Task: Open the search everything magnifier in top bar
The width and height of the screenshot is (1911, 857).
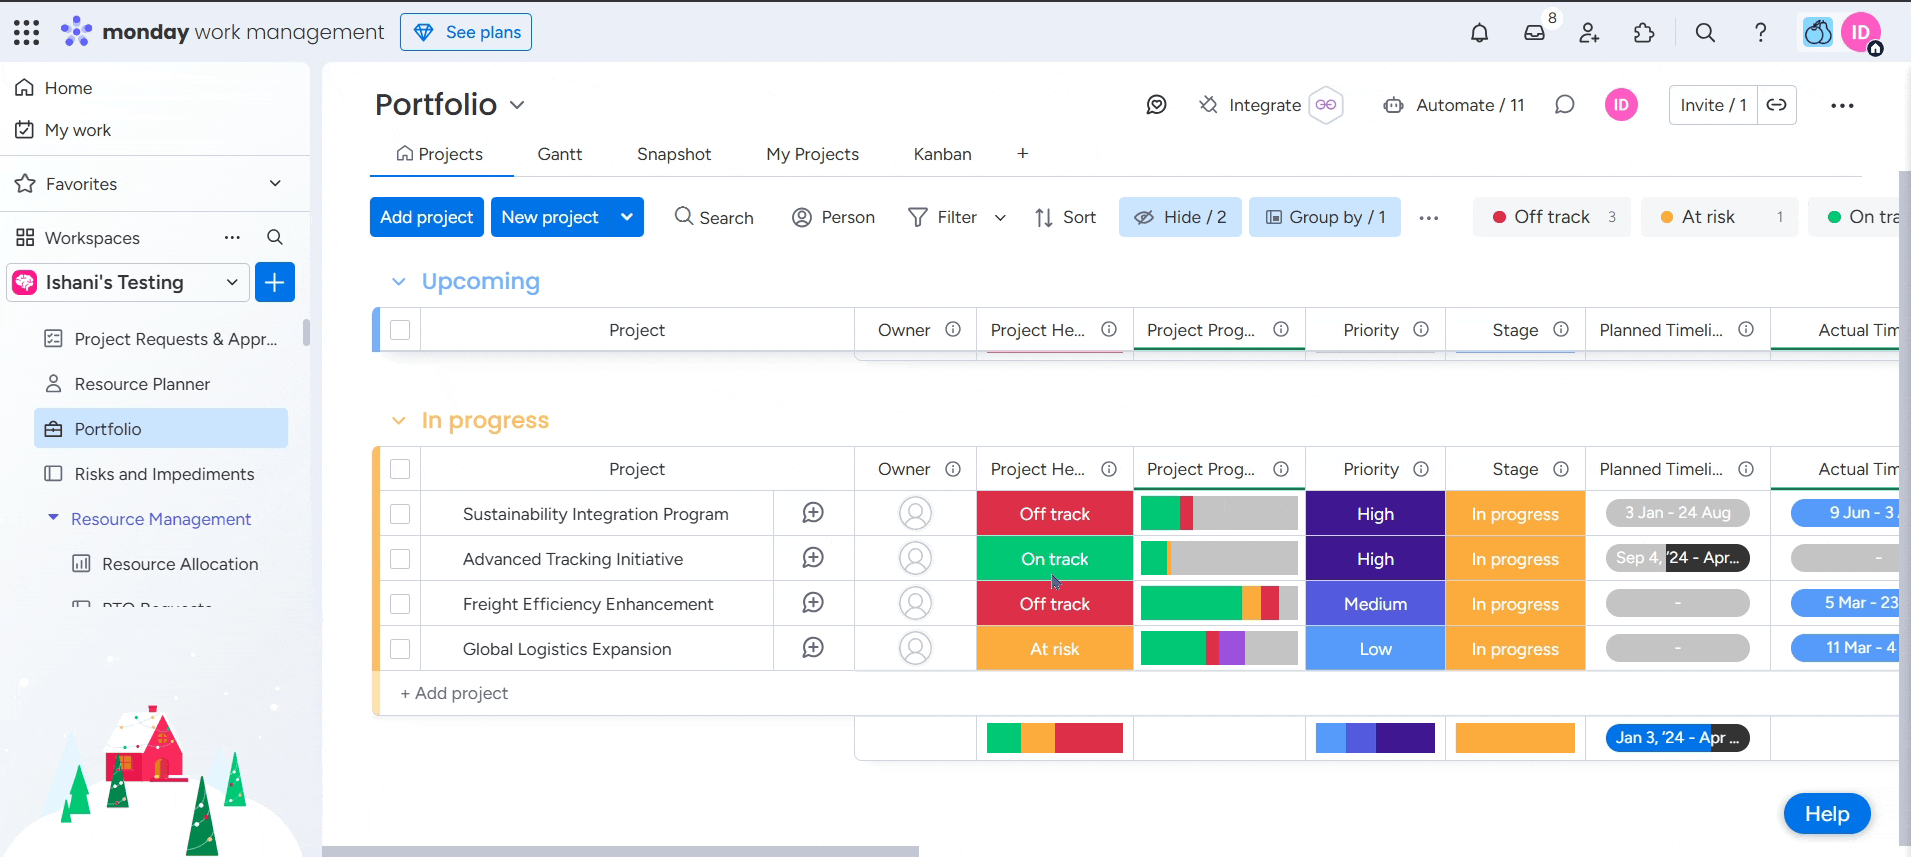Action: (1705, 32)
